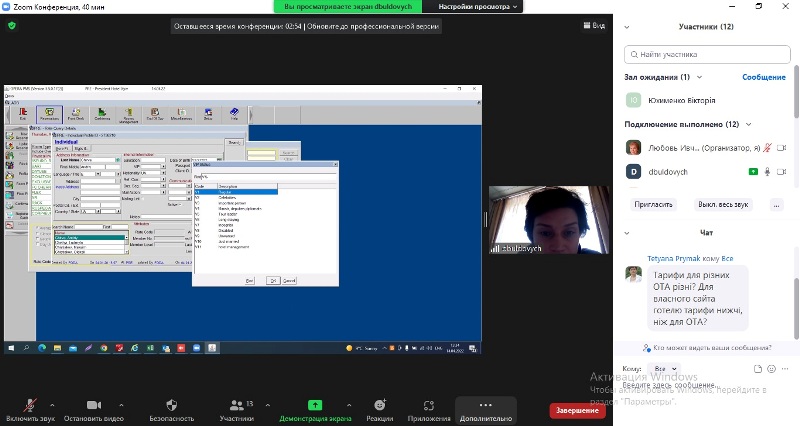Open the Реакции emoji button
Viewport: 800px width, 426px height.
click(380, 410)
